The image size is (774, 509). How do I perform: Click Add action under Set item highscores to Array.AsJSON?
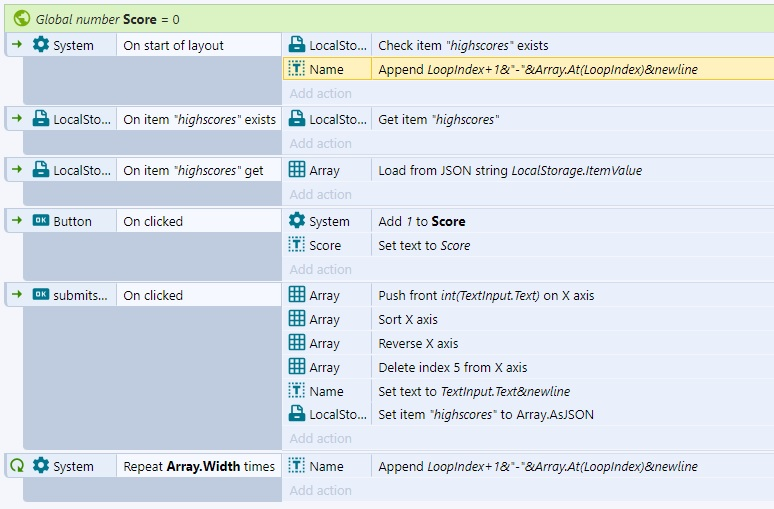(x=320, y=438)
